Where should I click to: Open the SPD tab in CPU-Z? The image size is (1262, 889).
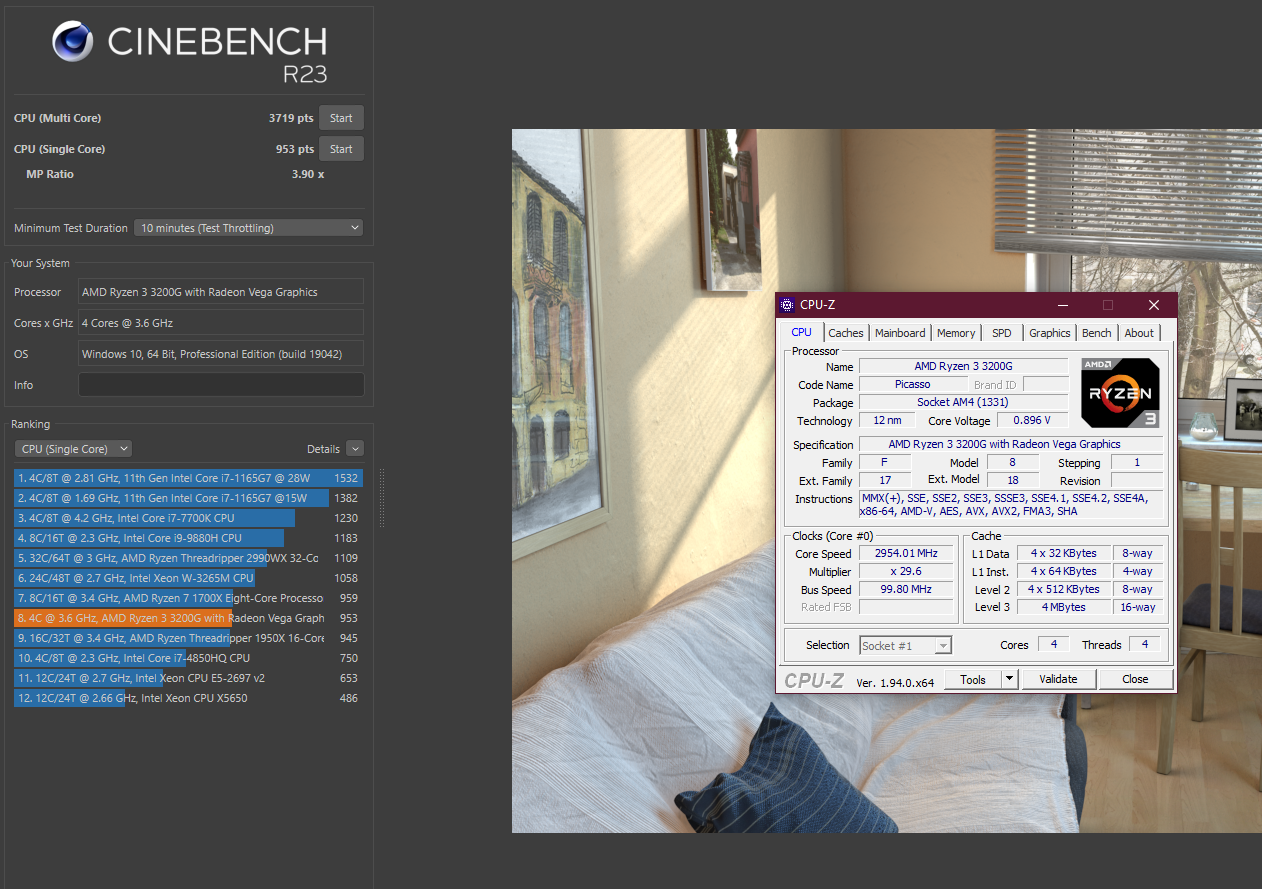[1001, 333]
